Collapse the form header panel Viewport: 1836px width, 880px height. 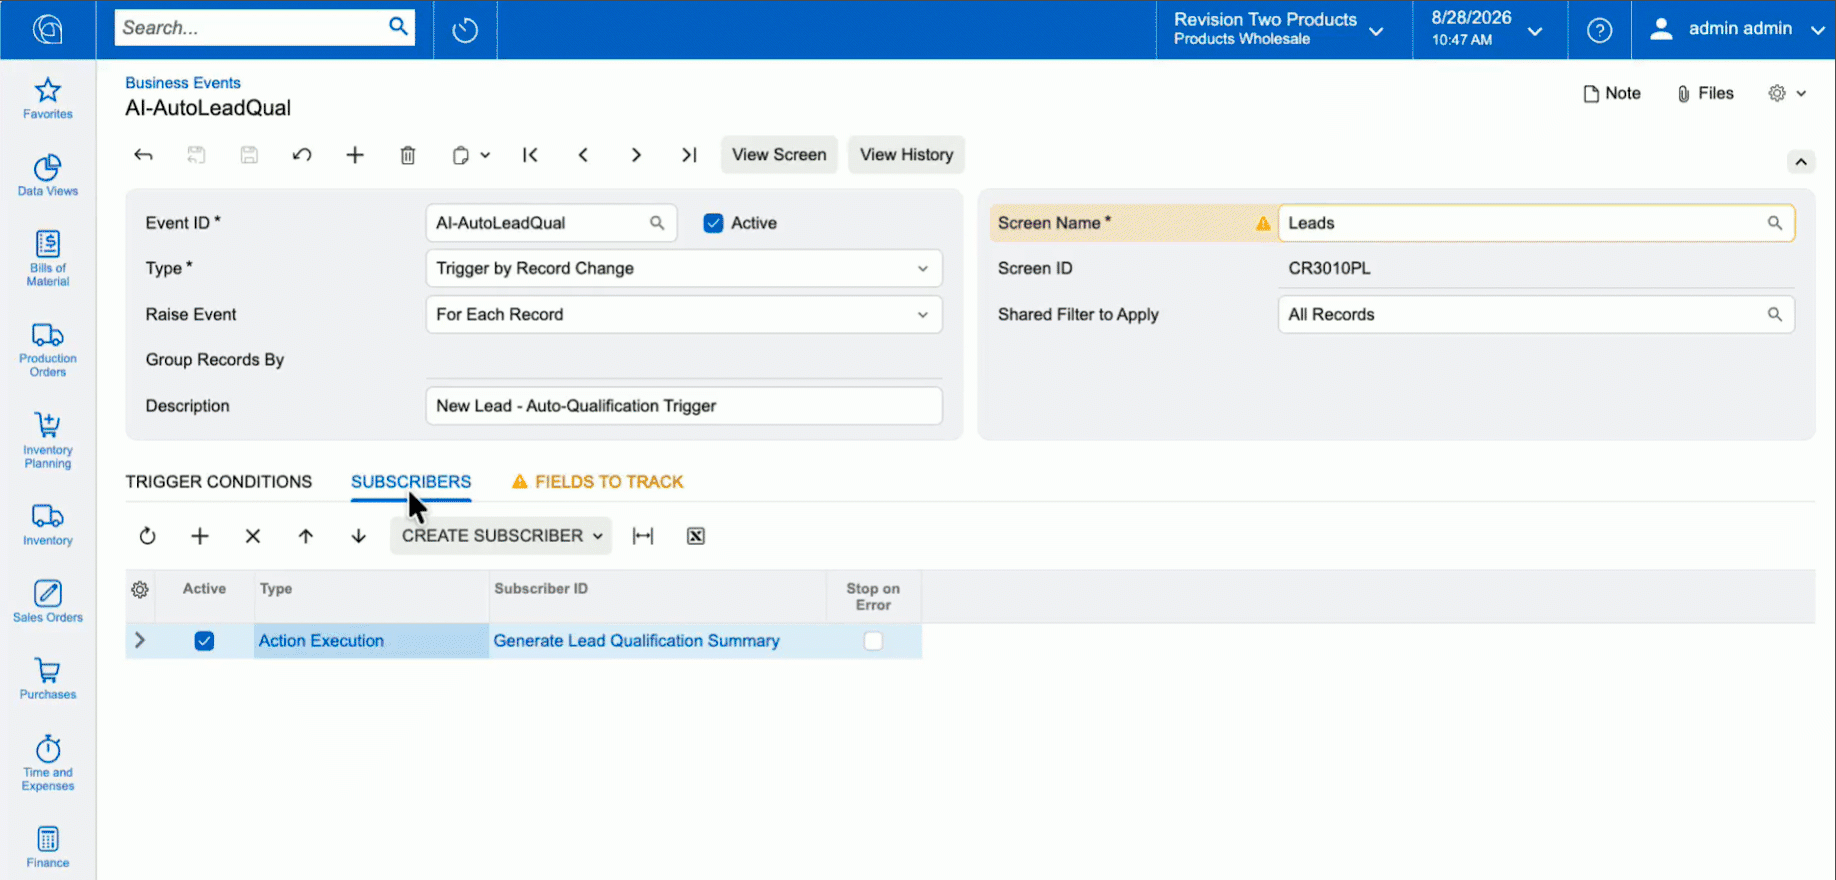1801,162
